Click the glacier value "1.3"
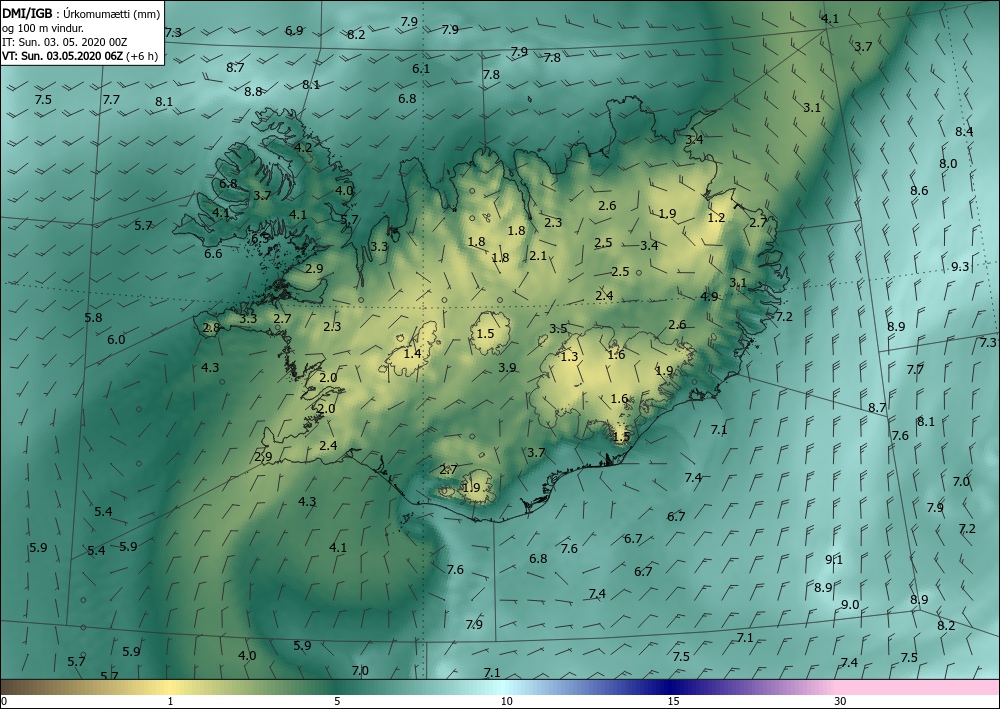The height and width of the screenshot is (709, 1000). click(x=570, y=356)
